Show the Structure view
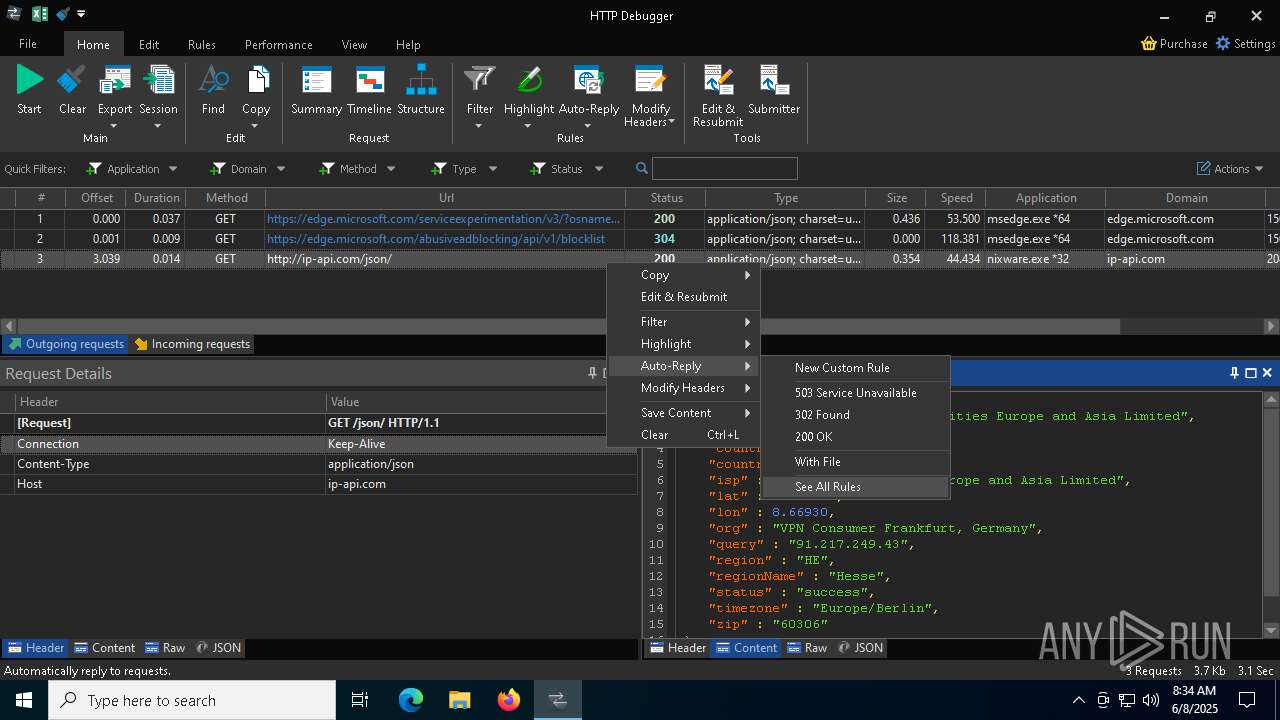 tap(421, 91)
